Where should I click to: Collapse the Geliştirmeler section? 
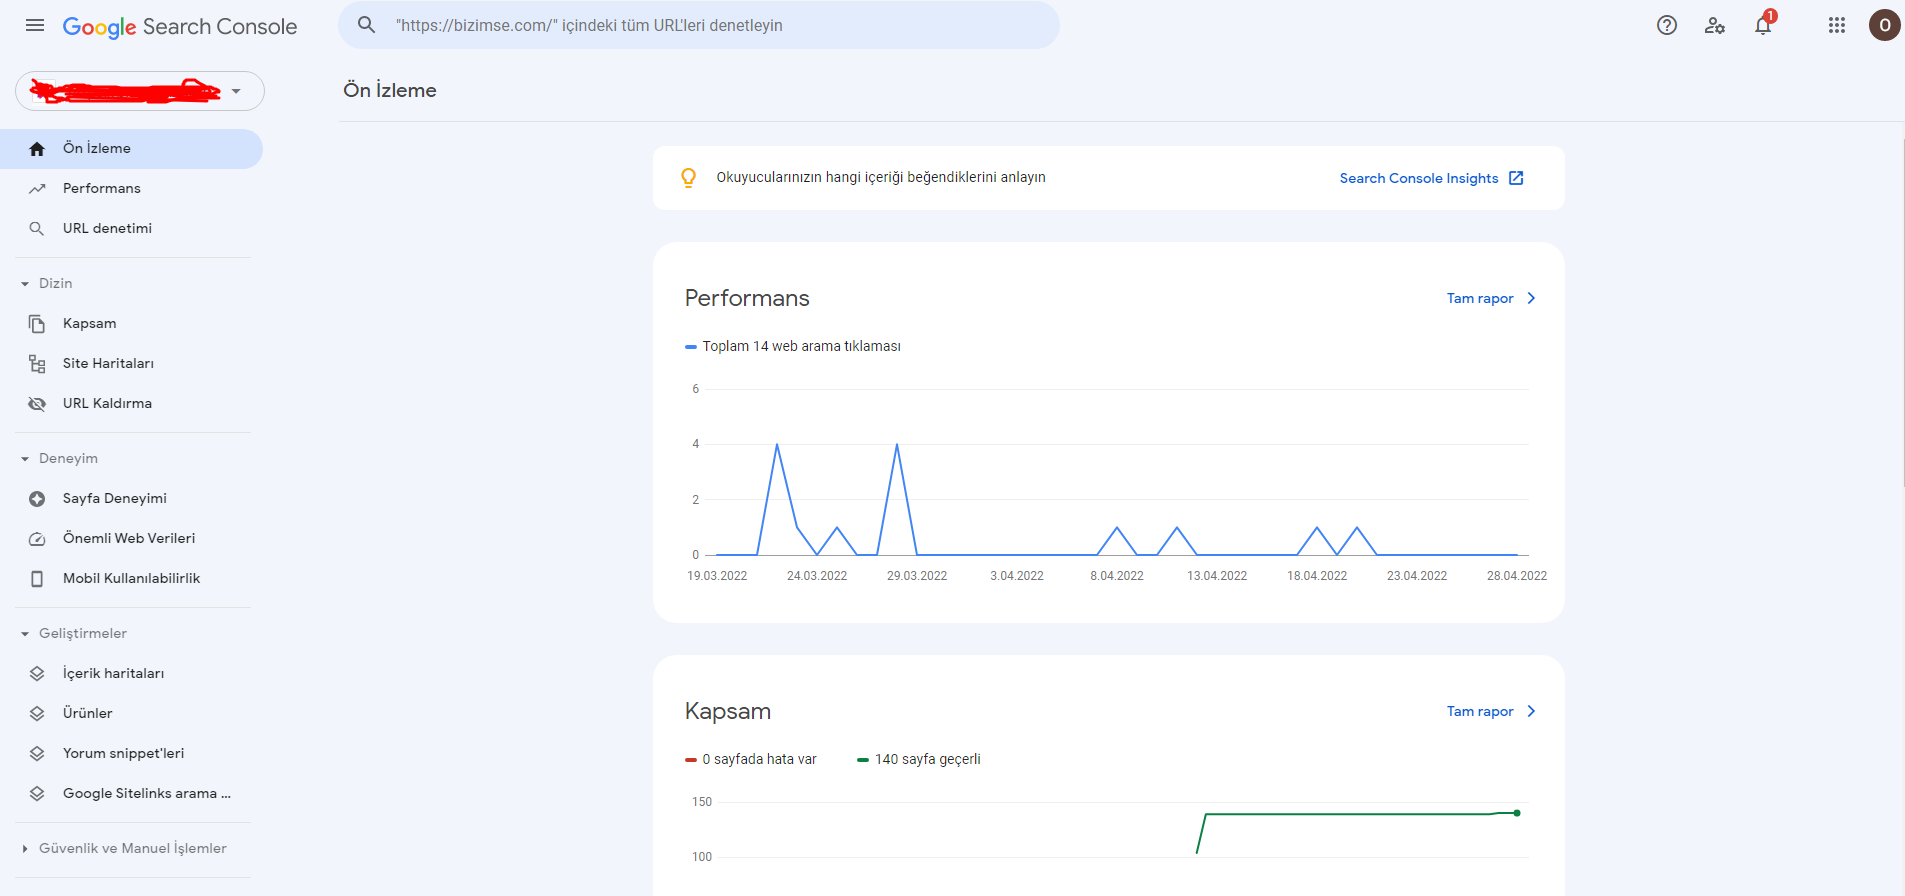pyautogui.click(x=25, y=634)
